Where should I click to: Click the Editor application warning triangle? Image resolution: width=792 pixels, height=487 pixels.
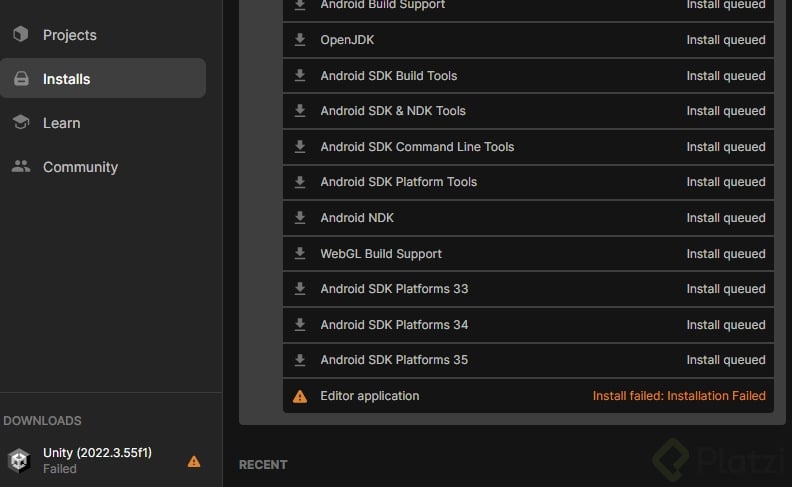(x=300, y=396)
